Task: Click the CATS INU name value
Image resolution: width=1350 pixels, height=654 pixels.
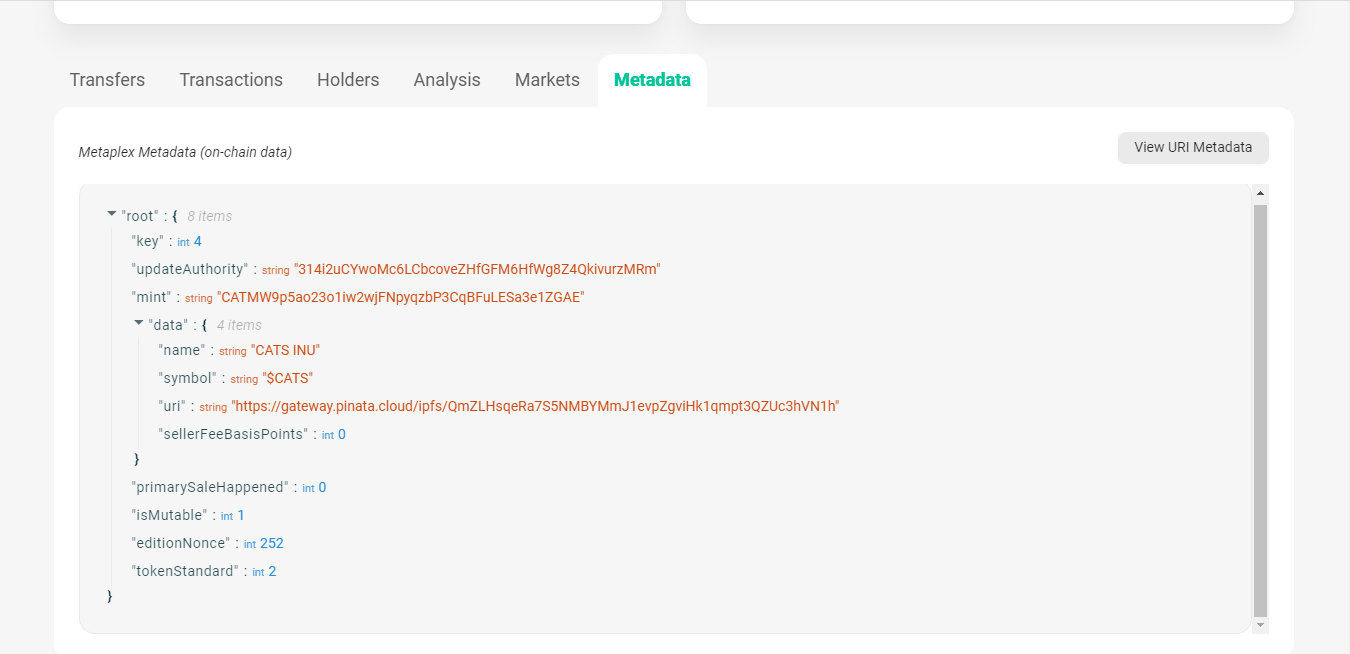Action: point(287,349)
